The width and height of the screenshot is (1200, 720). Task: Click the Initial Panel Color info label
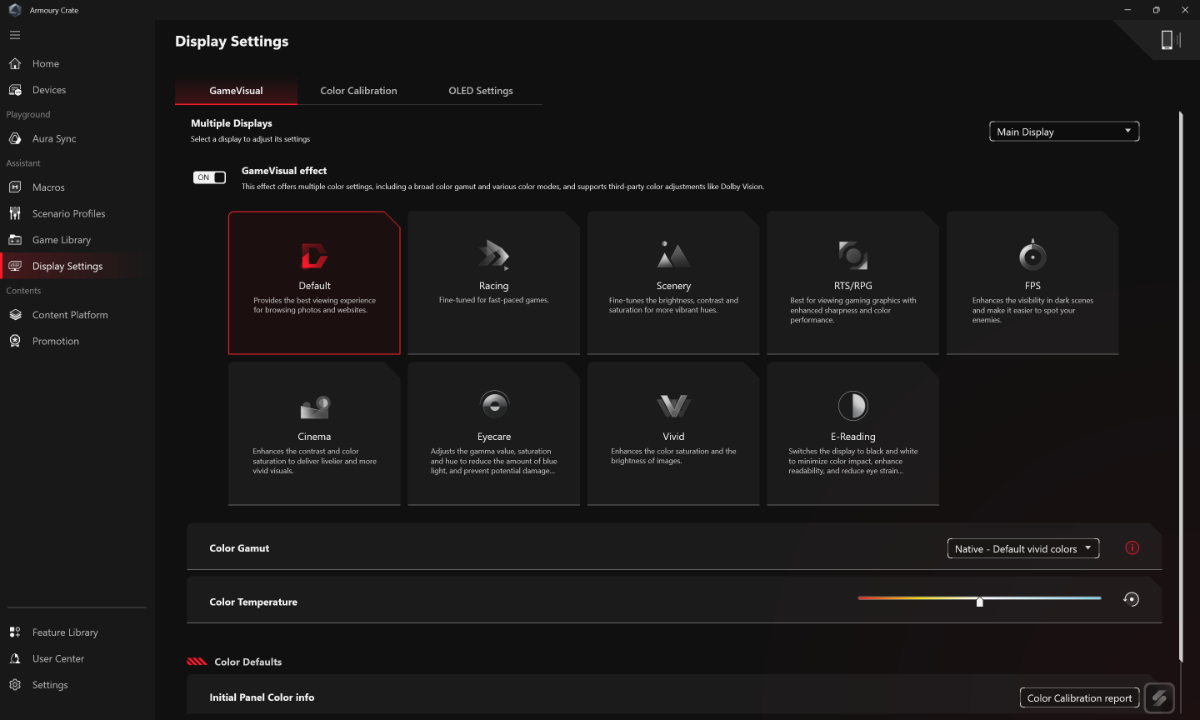point(262,697)
